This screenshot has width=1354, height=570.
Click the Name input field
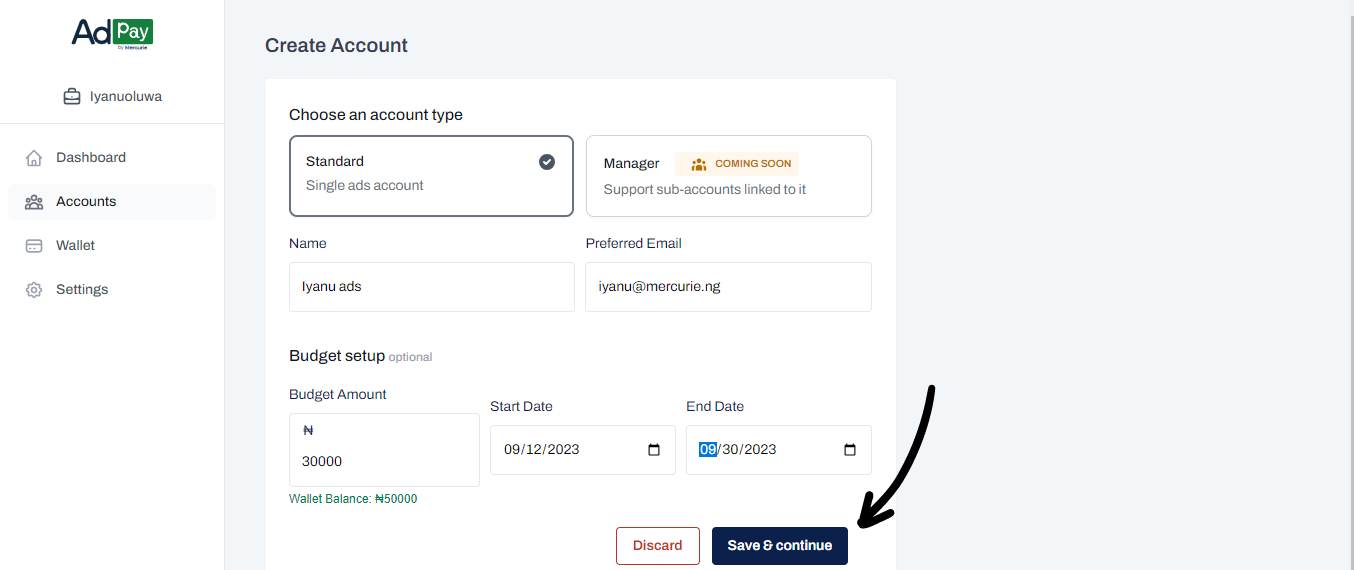[x=432, y=287]
